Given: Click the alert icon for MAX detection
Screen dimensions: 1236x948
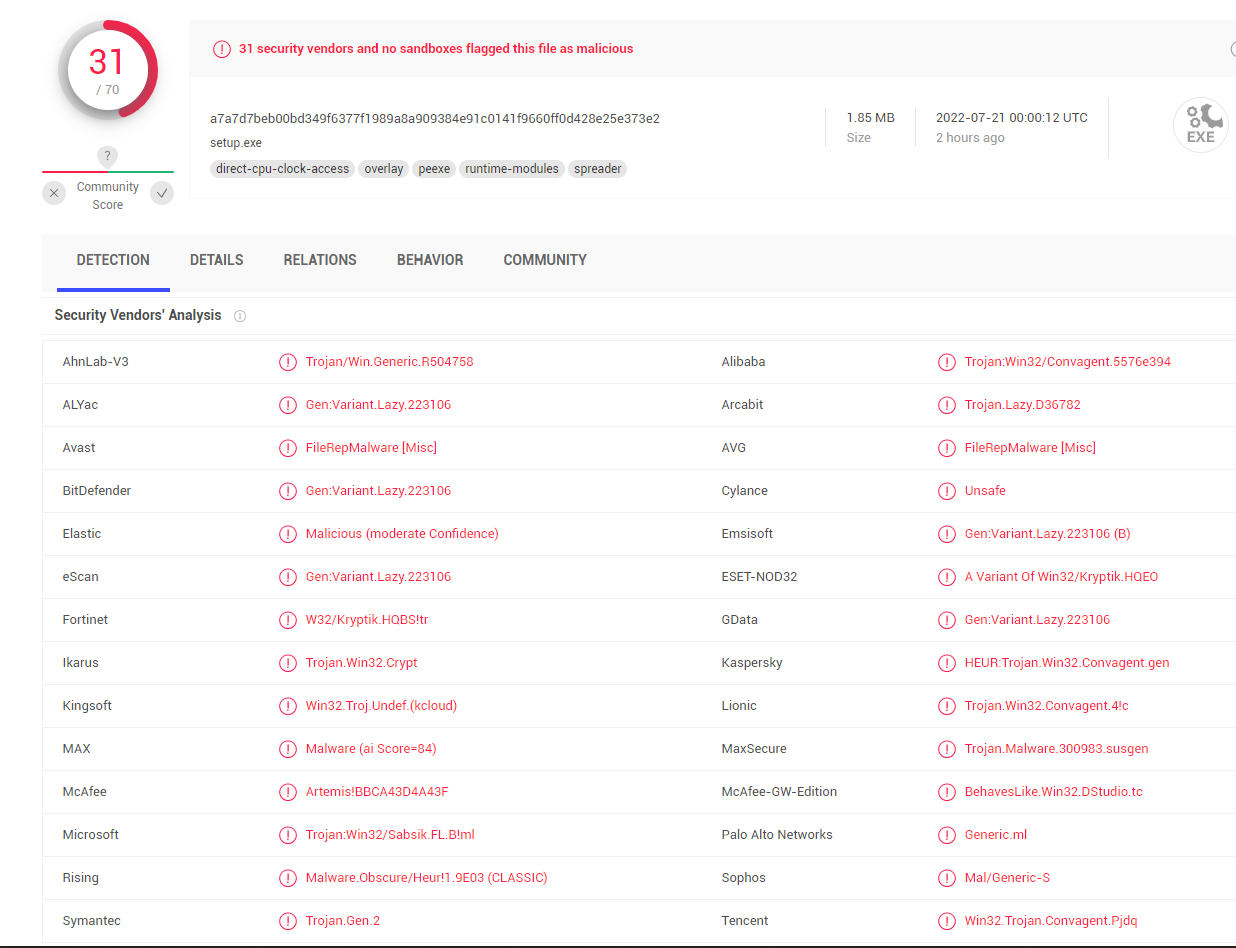Looking at the screenshot, I should point(288,749).
